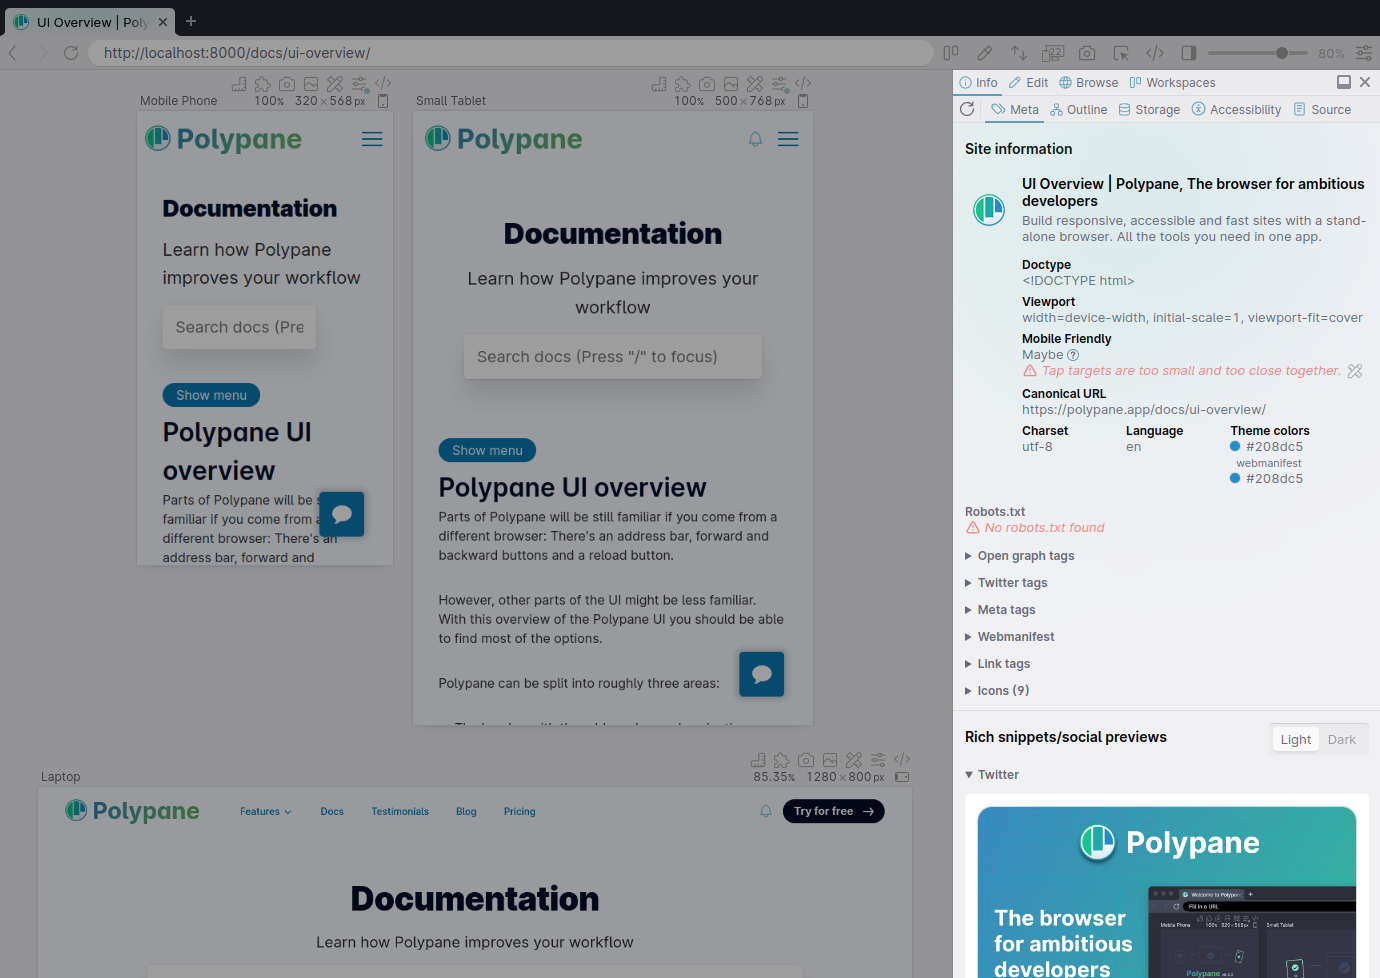Select the Storage sub-tab

coord(1150,110)
